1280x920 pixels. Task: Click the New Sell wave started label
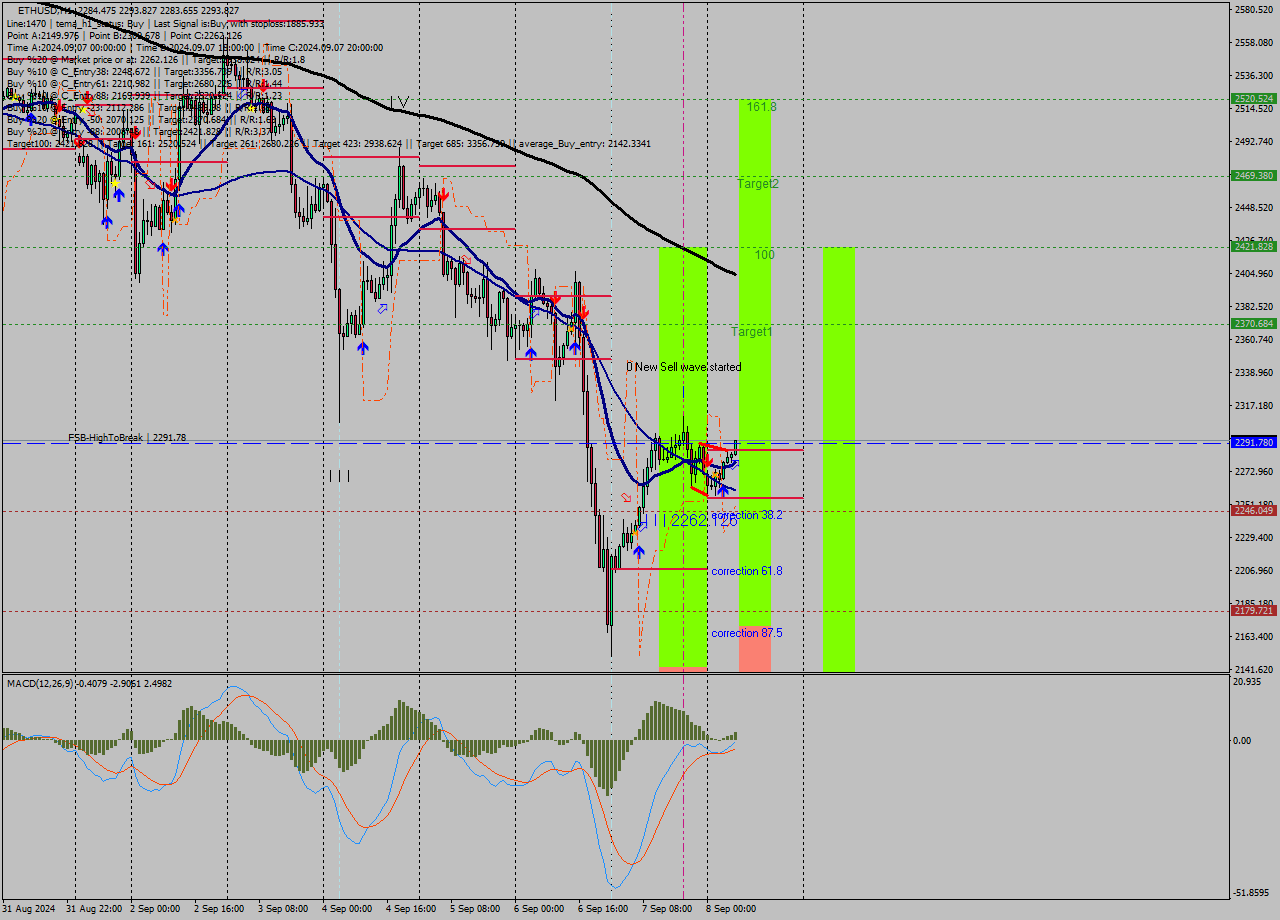tap(684, 367)
